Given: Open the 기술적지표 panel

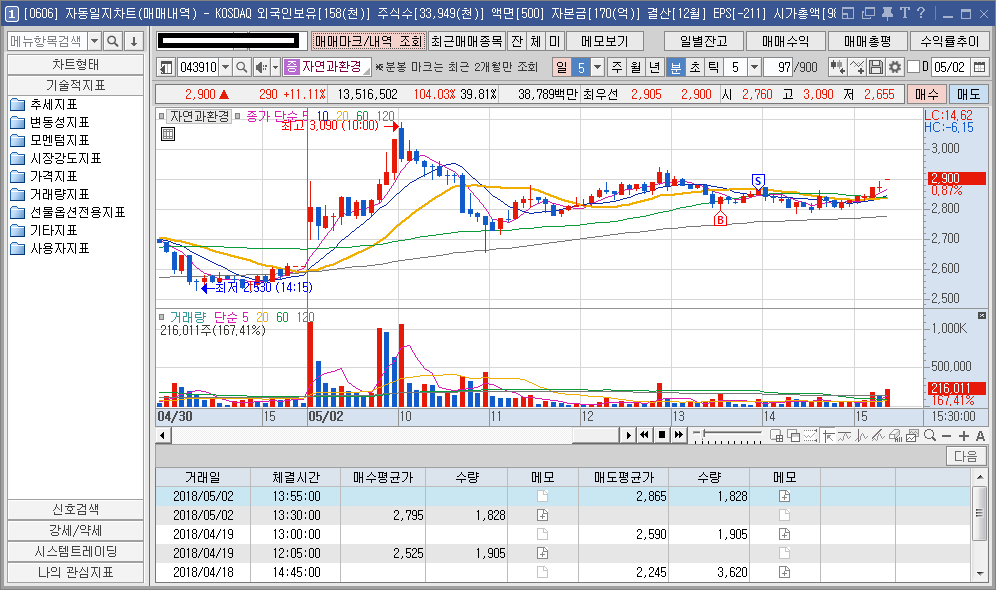Looking at the screenshot, I should point(76,85).
